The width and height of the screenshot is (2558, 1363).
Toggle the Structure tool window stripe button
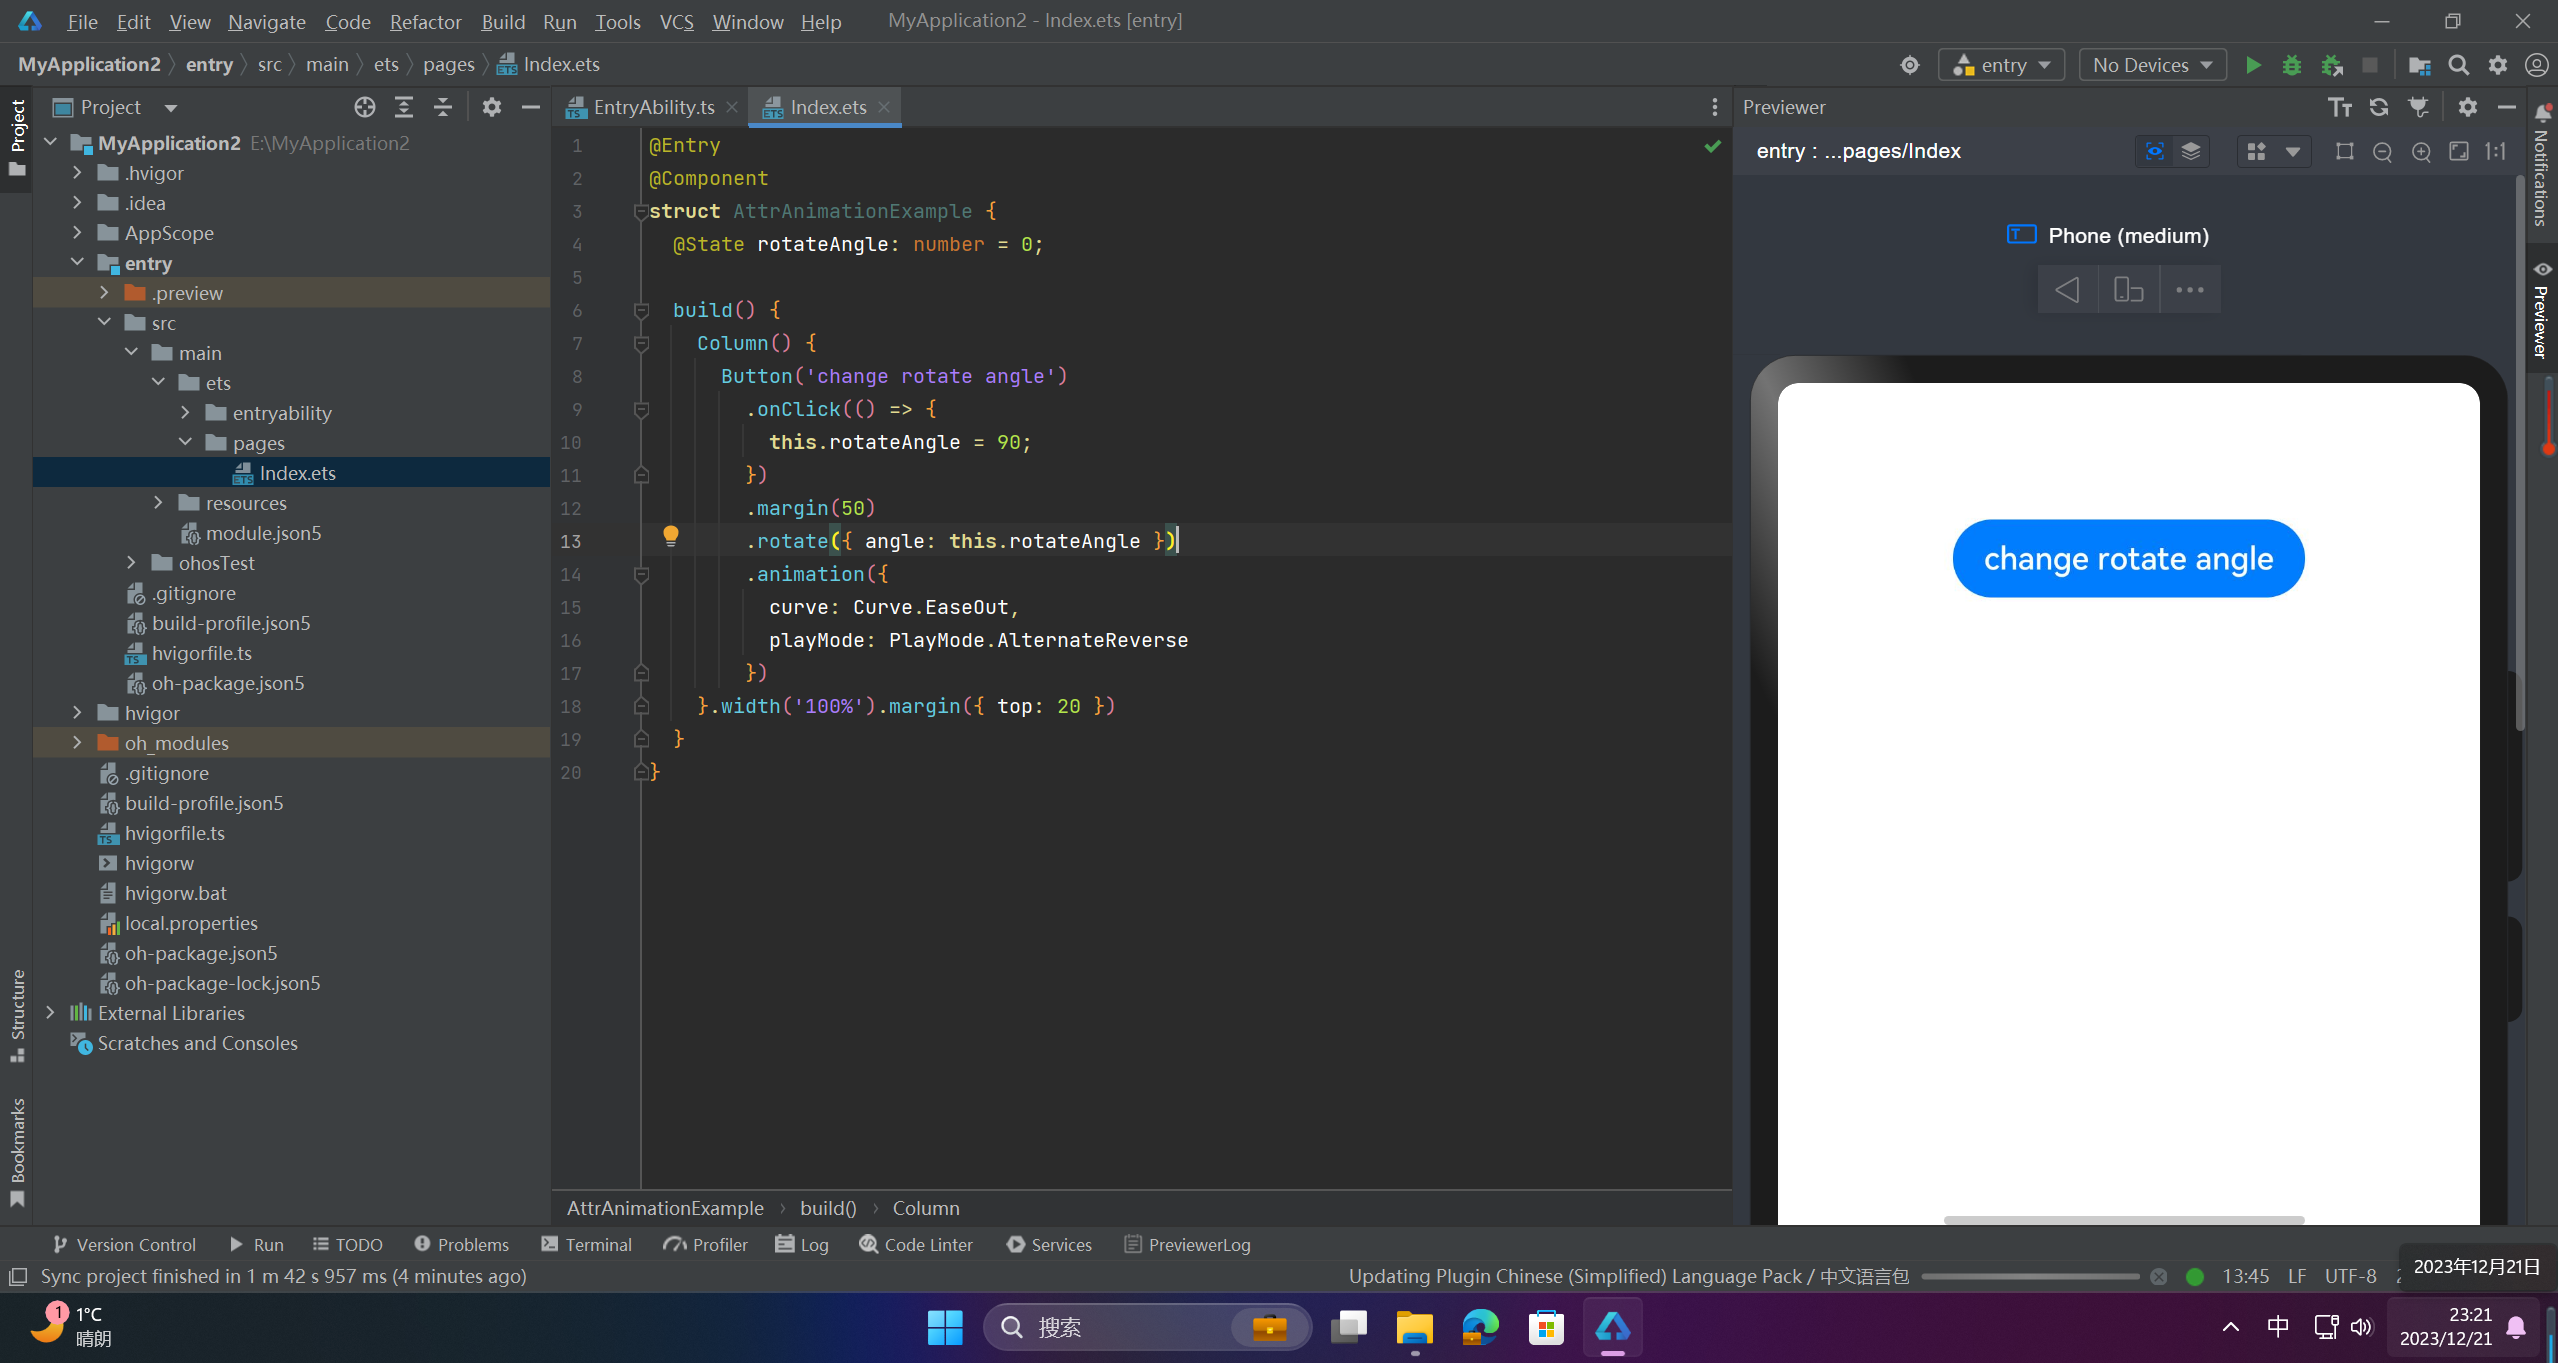(x=17, y=1015)
